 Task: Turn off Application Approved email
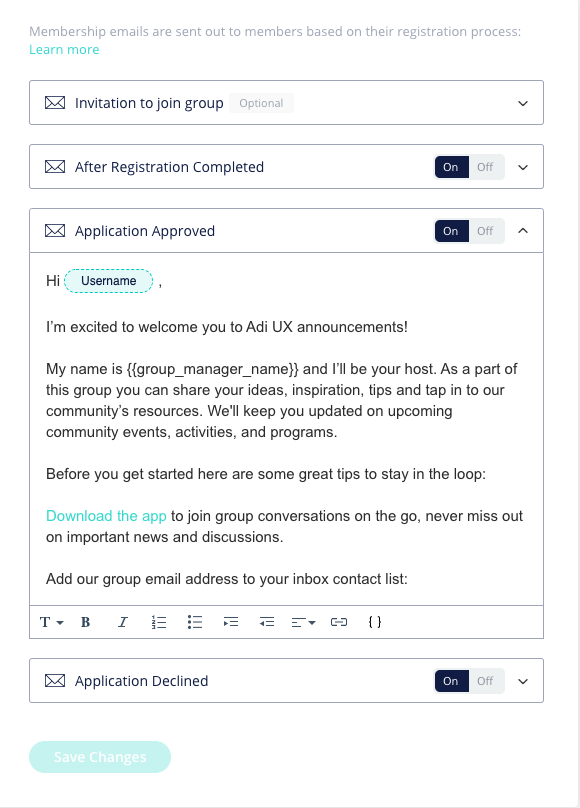coord(485,231)
